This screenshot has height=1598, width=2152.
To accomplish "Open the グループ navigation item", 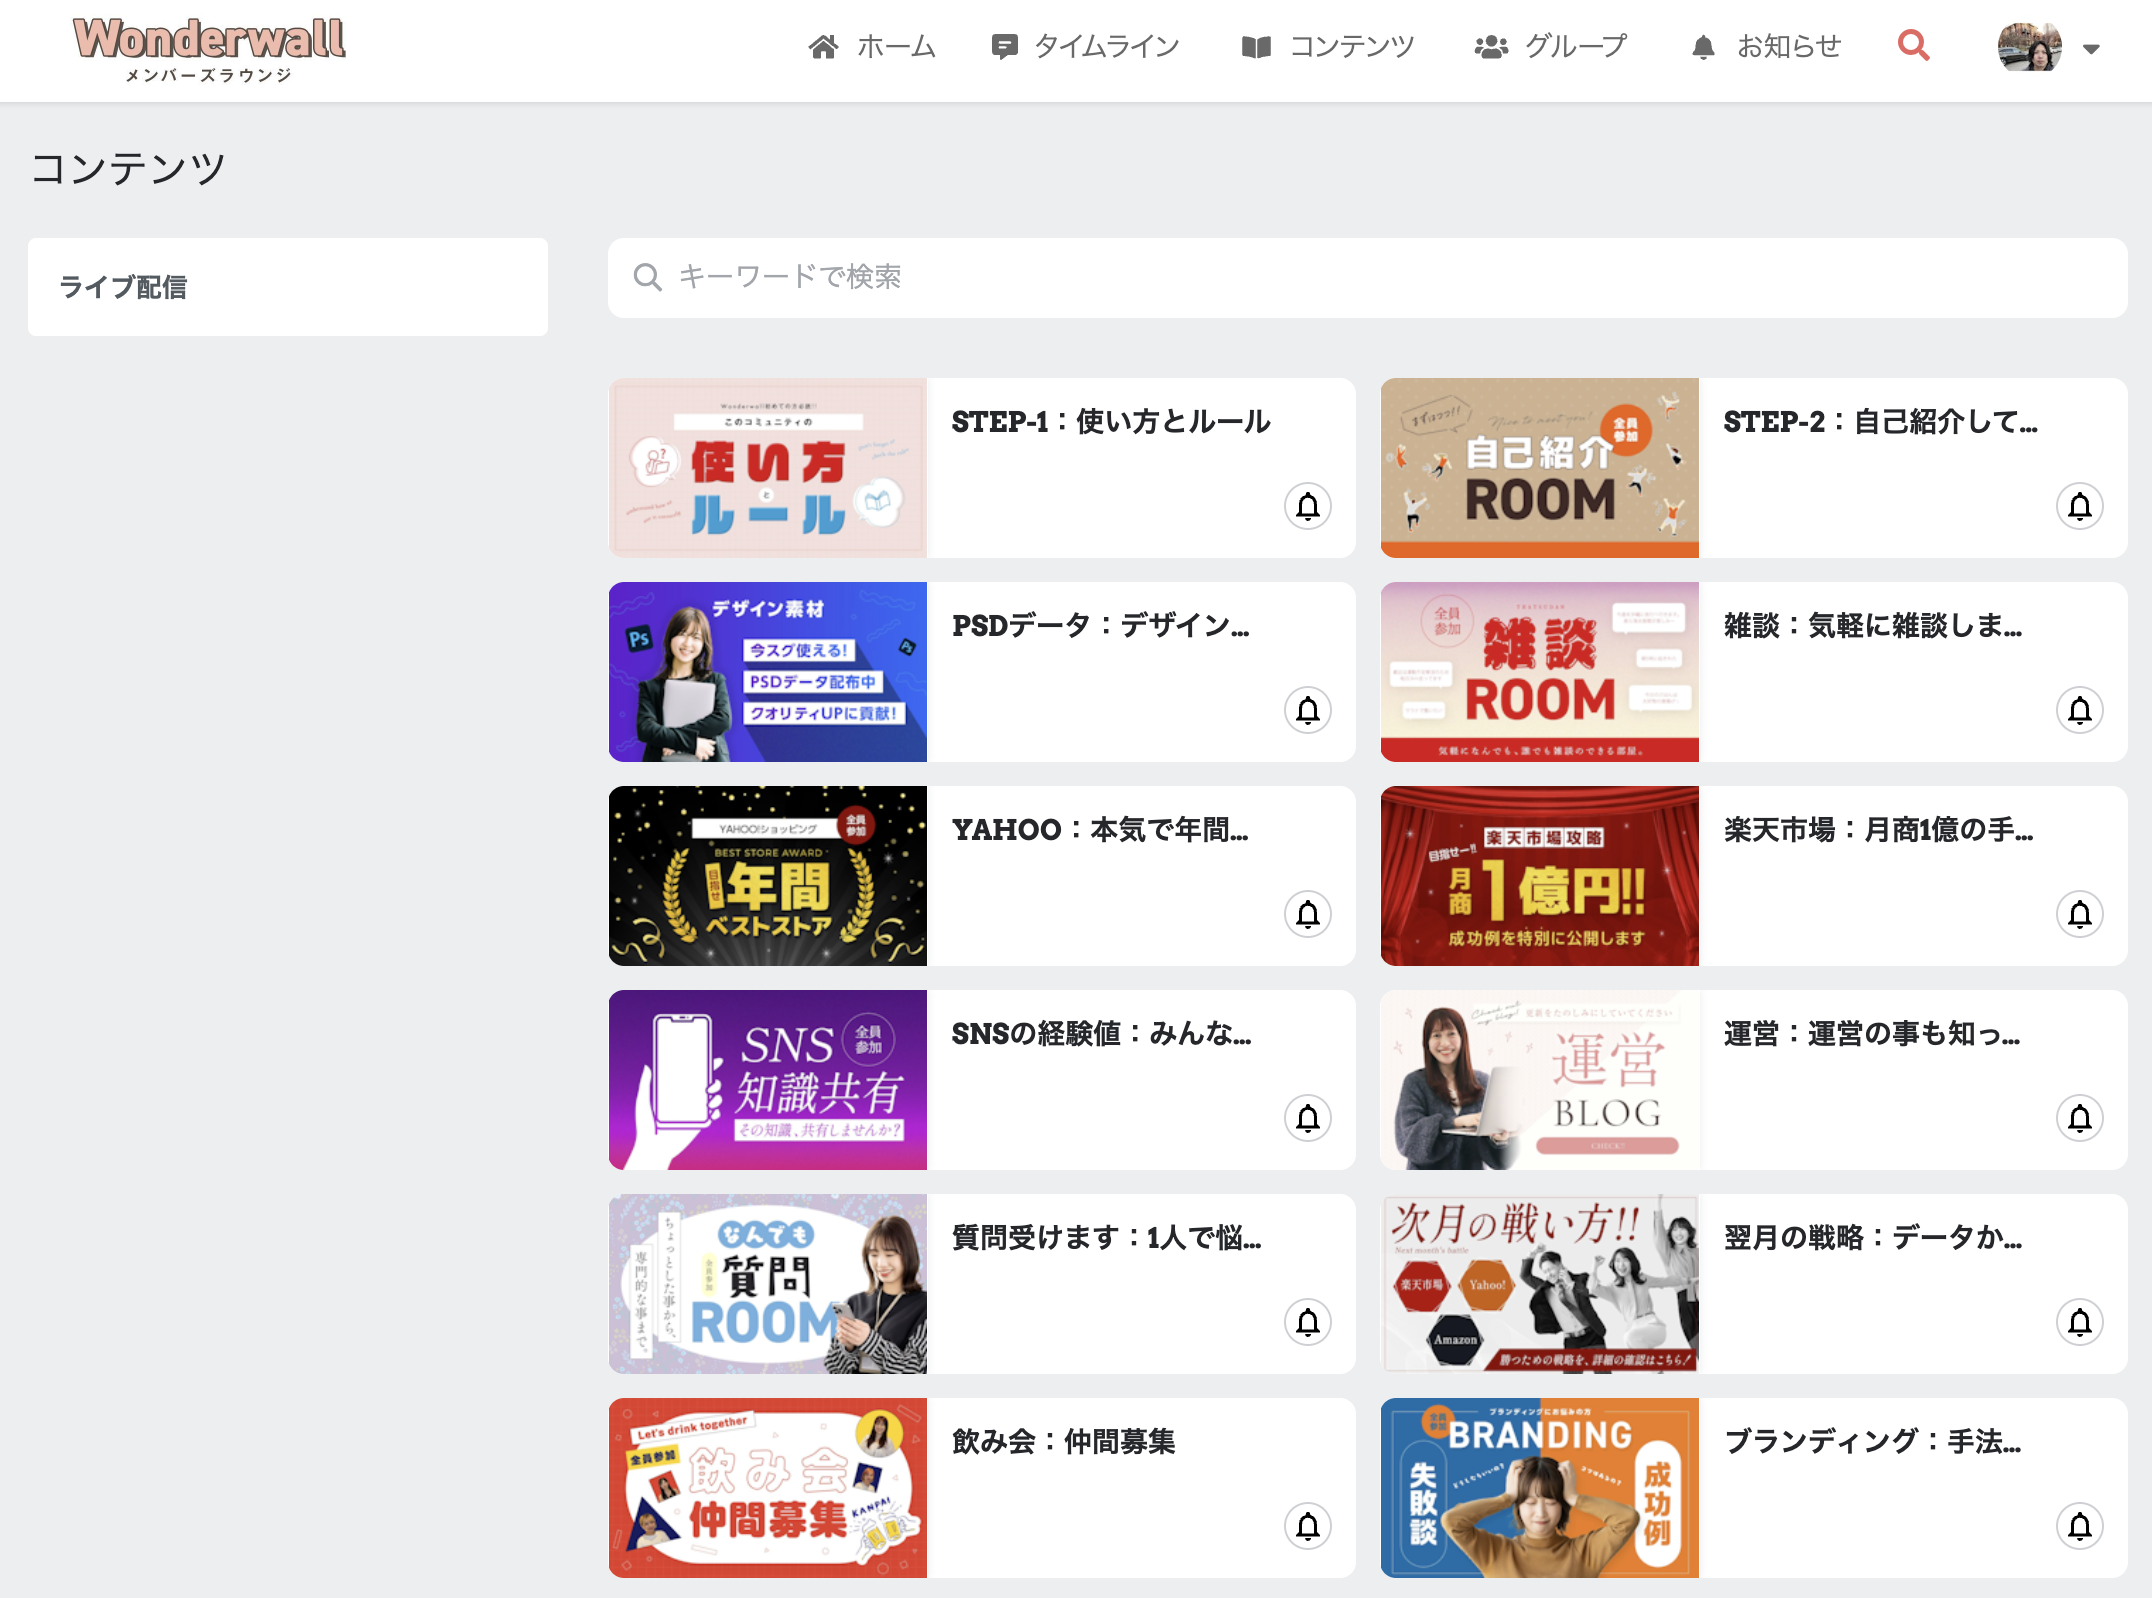I will pos(1551,47).
